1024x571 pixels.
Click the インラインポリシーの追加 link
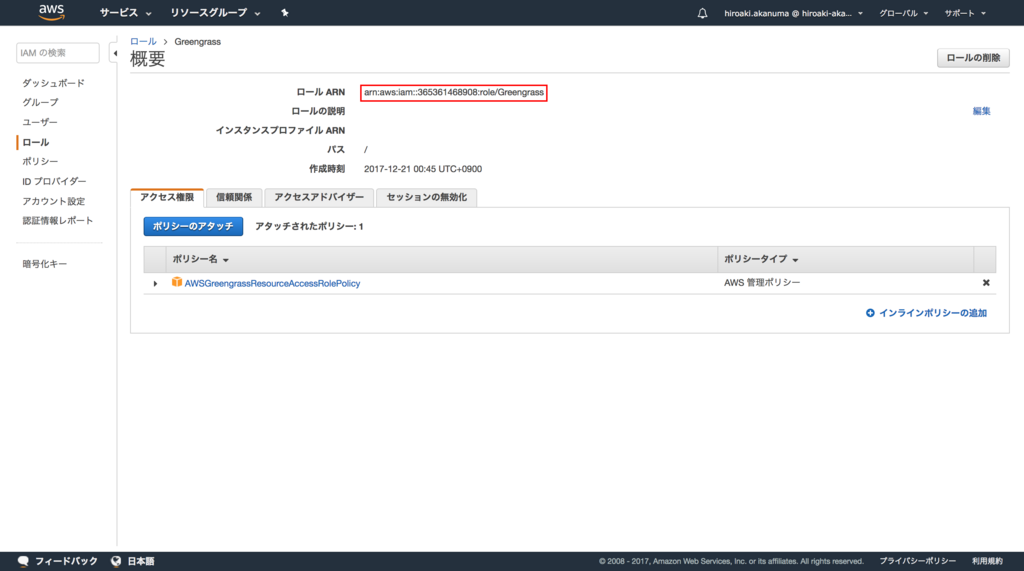926,313
